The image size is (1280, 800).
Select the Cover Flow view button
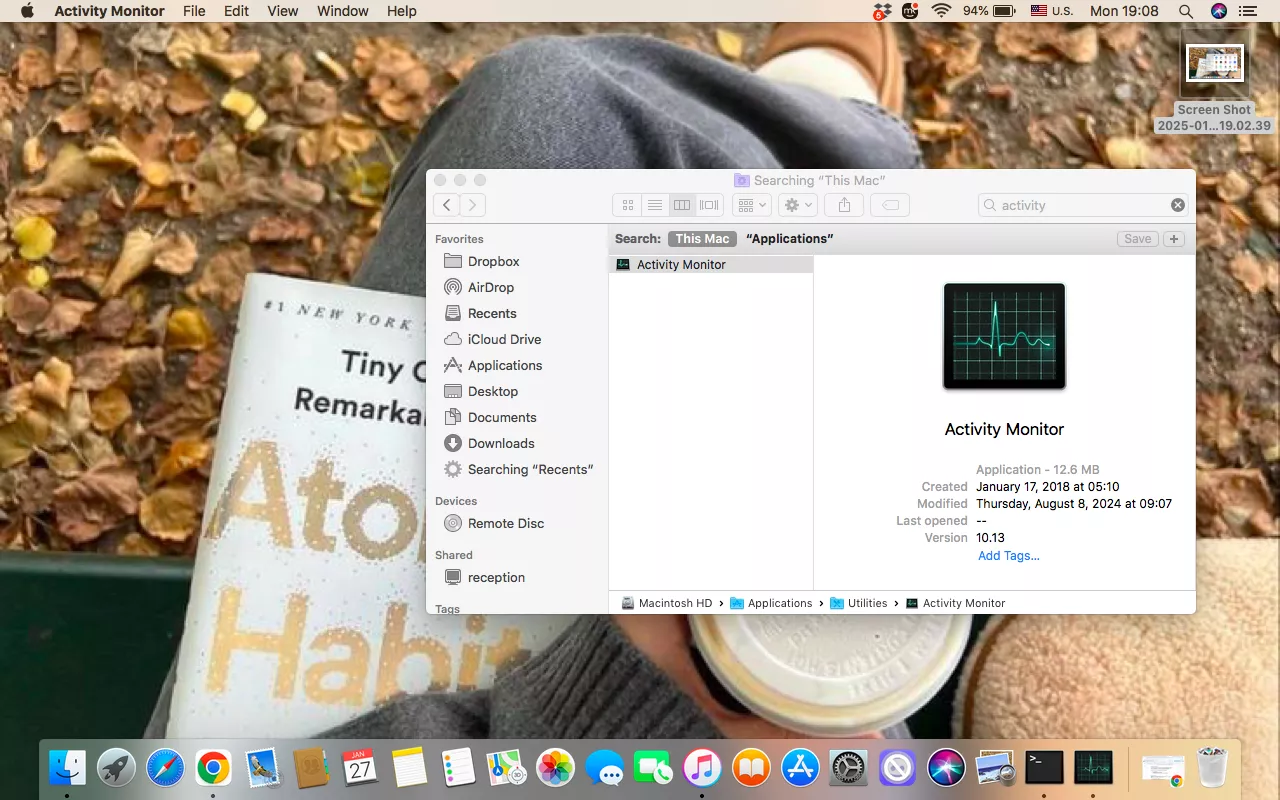tap(709, 205)
